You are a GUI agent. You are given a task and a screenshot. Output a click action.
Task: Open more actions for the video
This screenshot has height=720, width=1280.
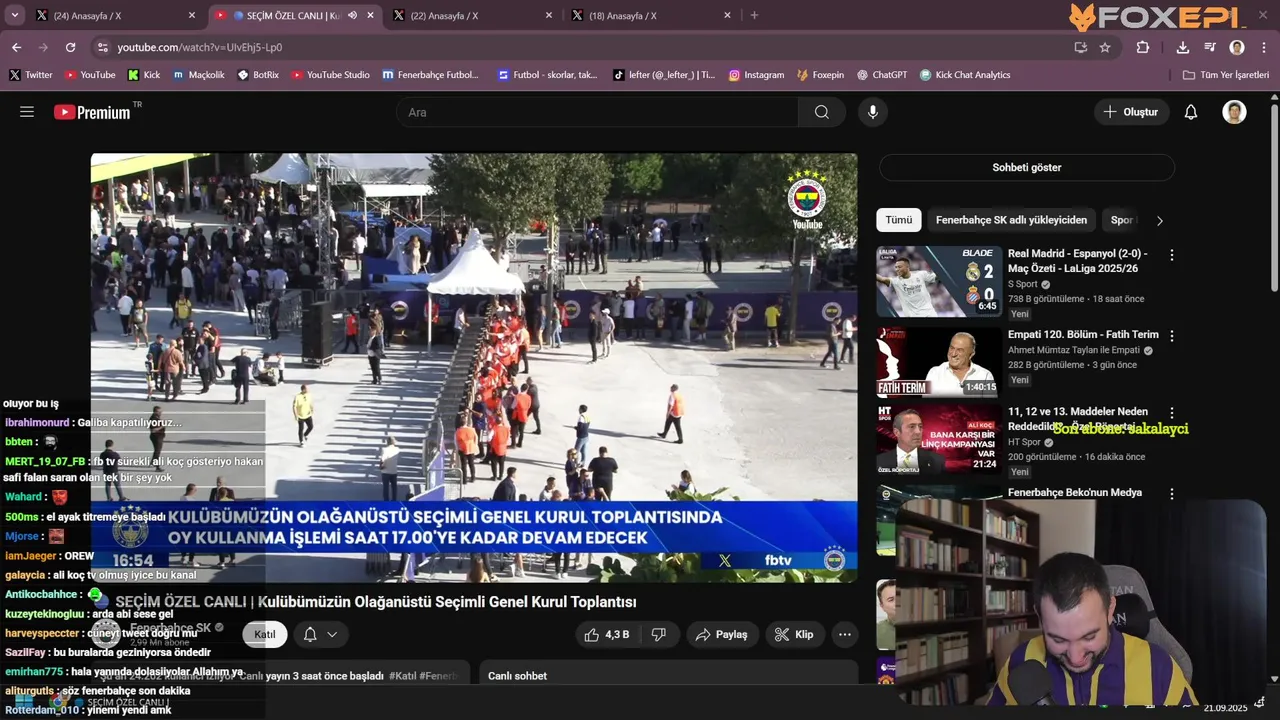(845, 634)
